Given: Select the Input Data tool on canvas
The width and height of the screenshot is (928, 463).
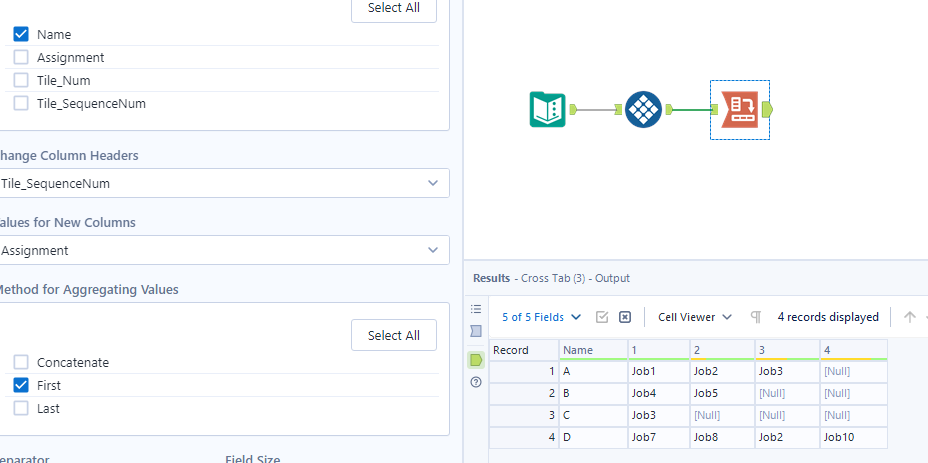Looking at the screenshot, I should [547, 109].
